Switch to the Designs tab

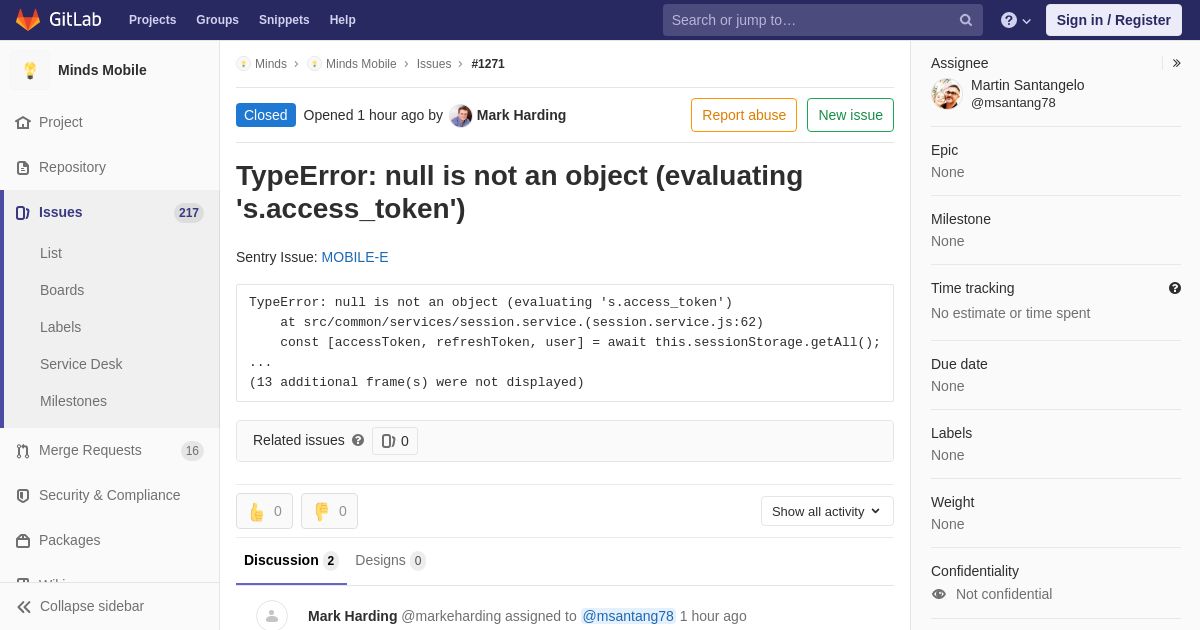pos(390,560)
